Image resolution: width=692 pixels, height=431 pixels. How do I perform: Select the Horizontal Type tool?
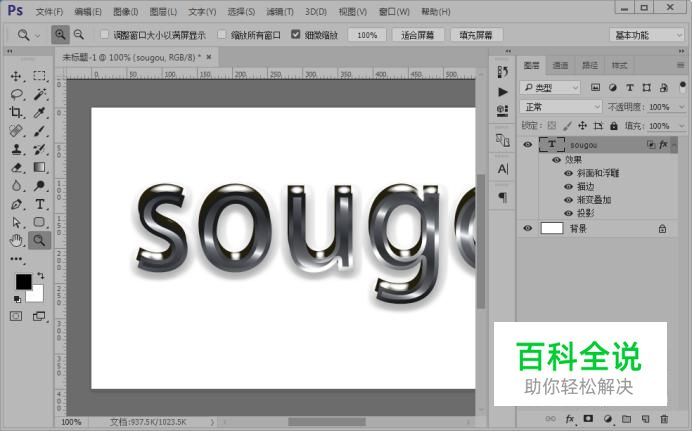(x=39, y=204)
